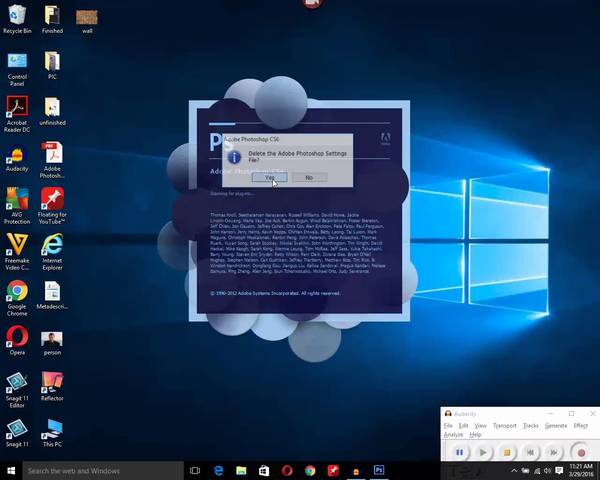This screenshot has width=600, height=480.
Task: Open File Explorer from the taskbar
Action: [241, 470]
